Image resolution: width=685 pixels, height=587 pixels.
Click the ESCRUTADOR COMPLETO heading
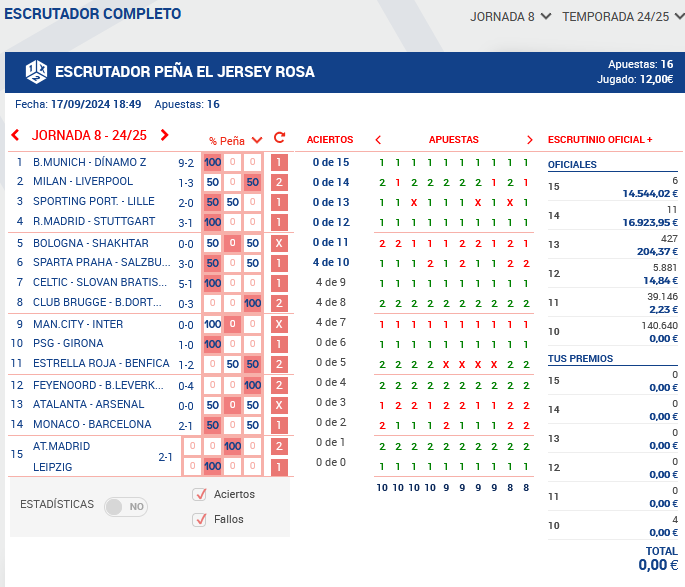(93, 14)
